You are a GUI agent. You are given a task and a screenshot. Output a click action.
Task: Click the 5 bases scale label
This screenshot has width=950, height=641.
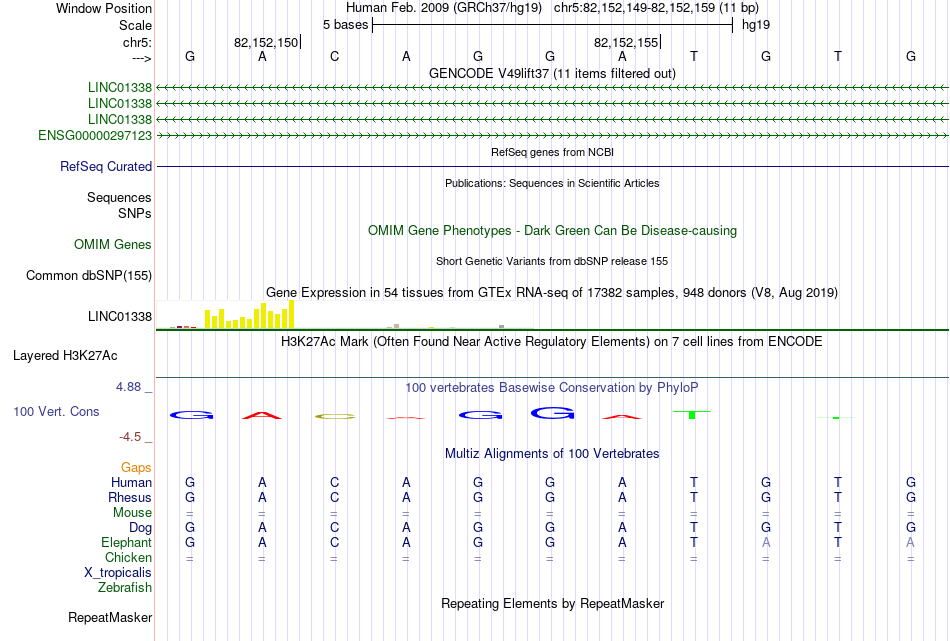[345, 25]
